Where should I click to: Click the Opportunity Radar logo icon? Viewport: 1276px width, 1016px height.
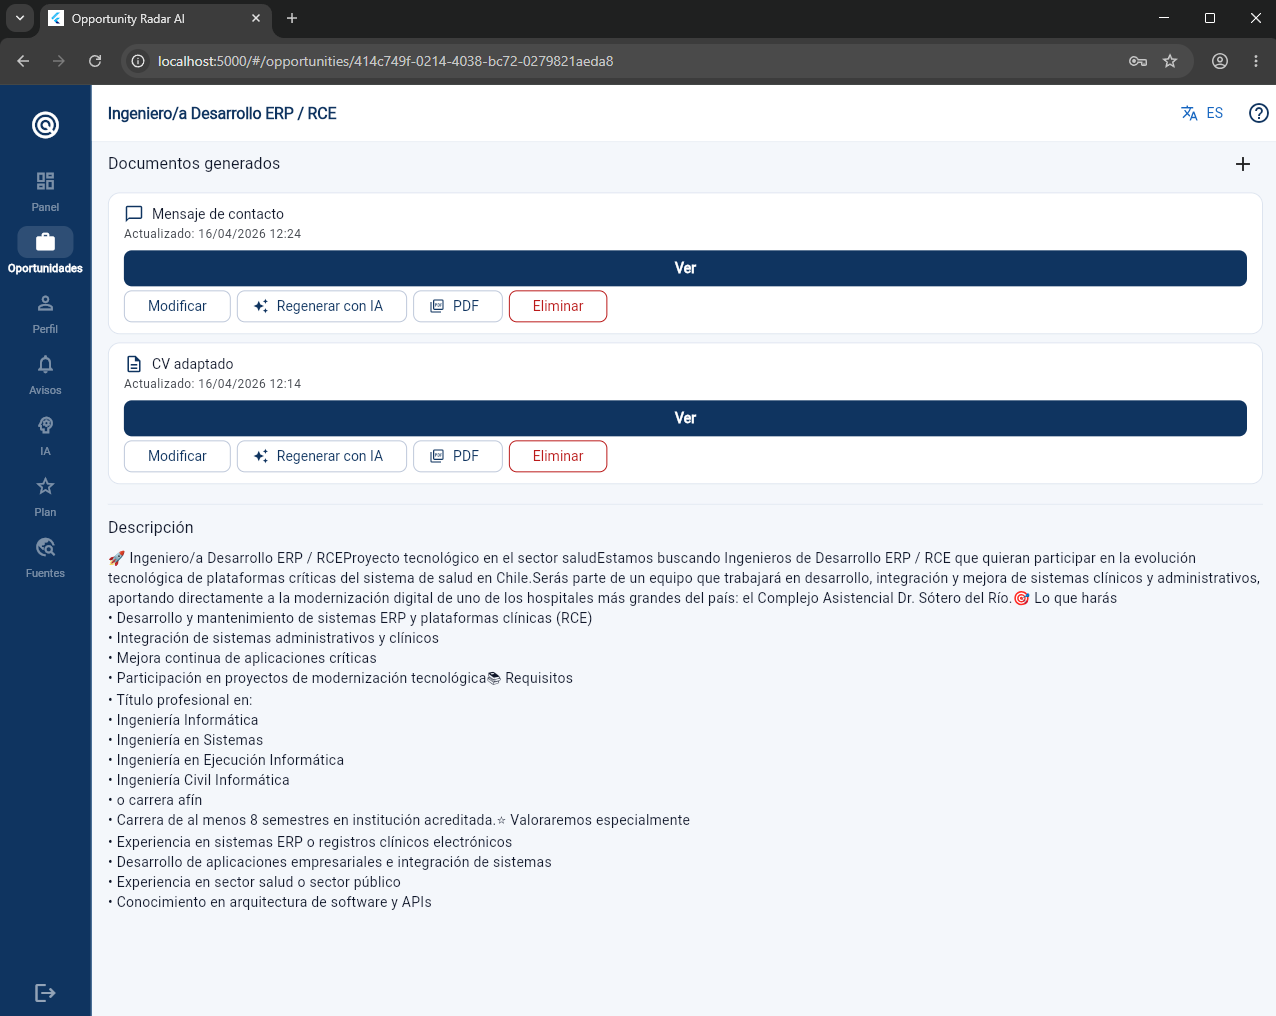click(45, 125)
